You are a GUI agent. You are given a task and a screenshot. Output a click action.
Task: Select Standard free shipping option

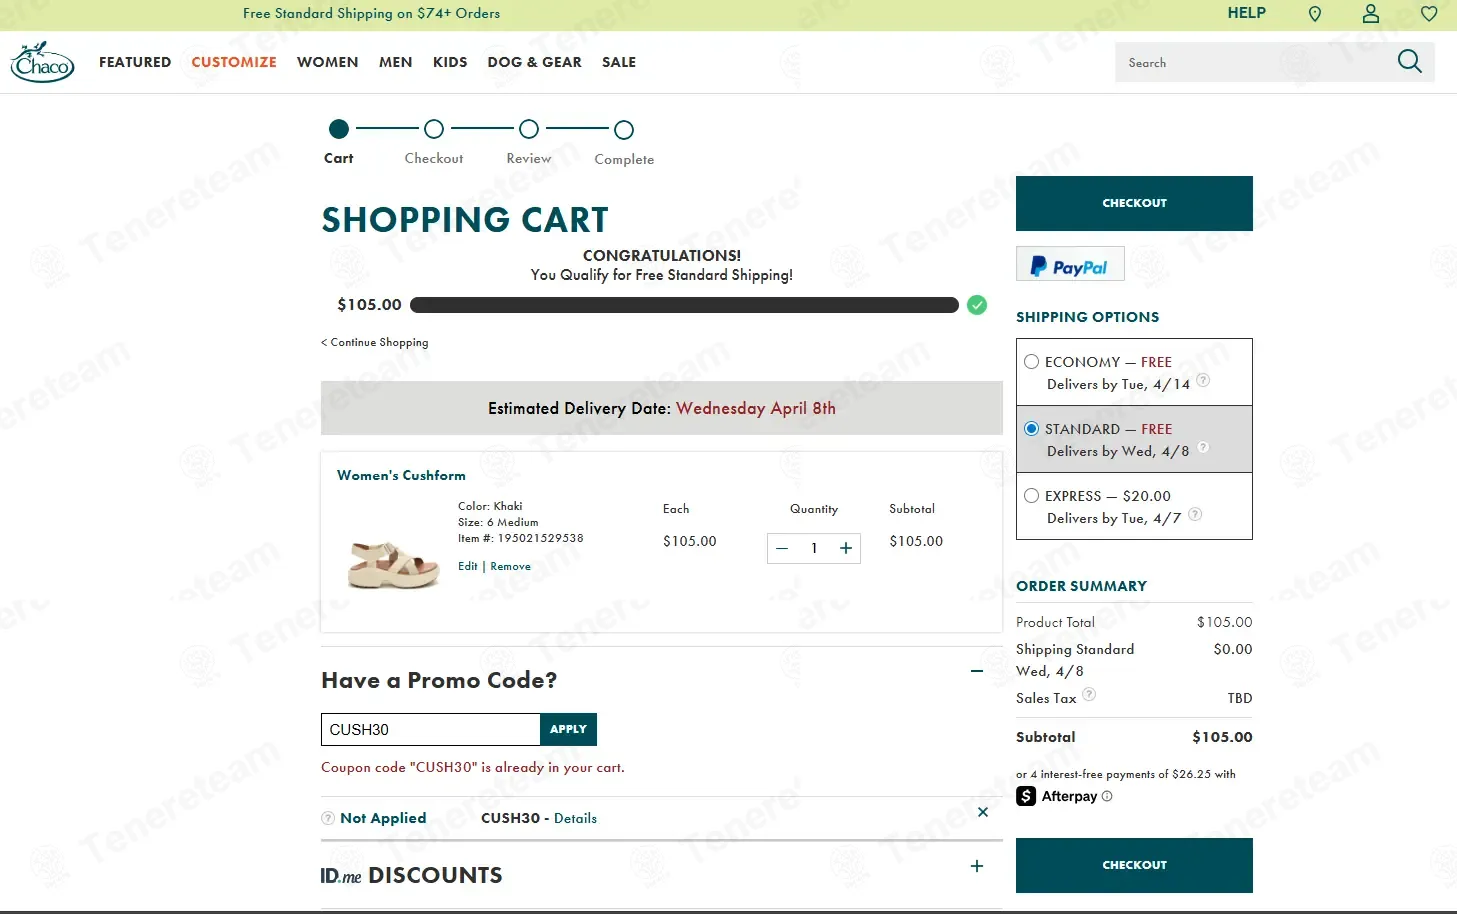(1031, 429)
